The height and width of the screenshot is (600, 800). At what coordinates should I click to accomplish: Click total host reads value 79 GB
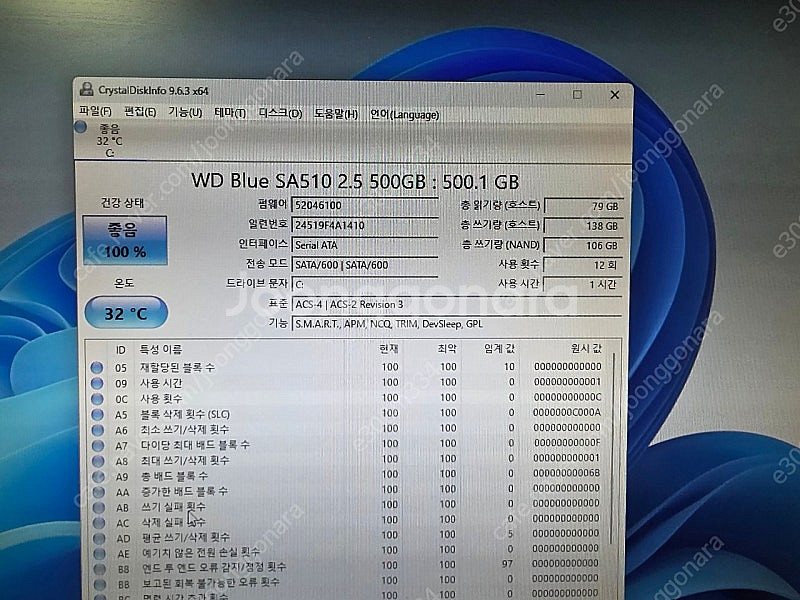pos(583,206)
